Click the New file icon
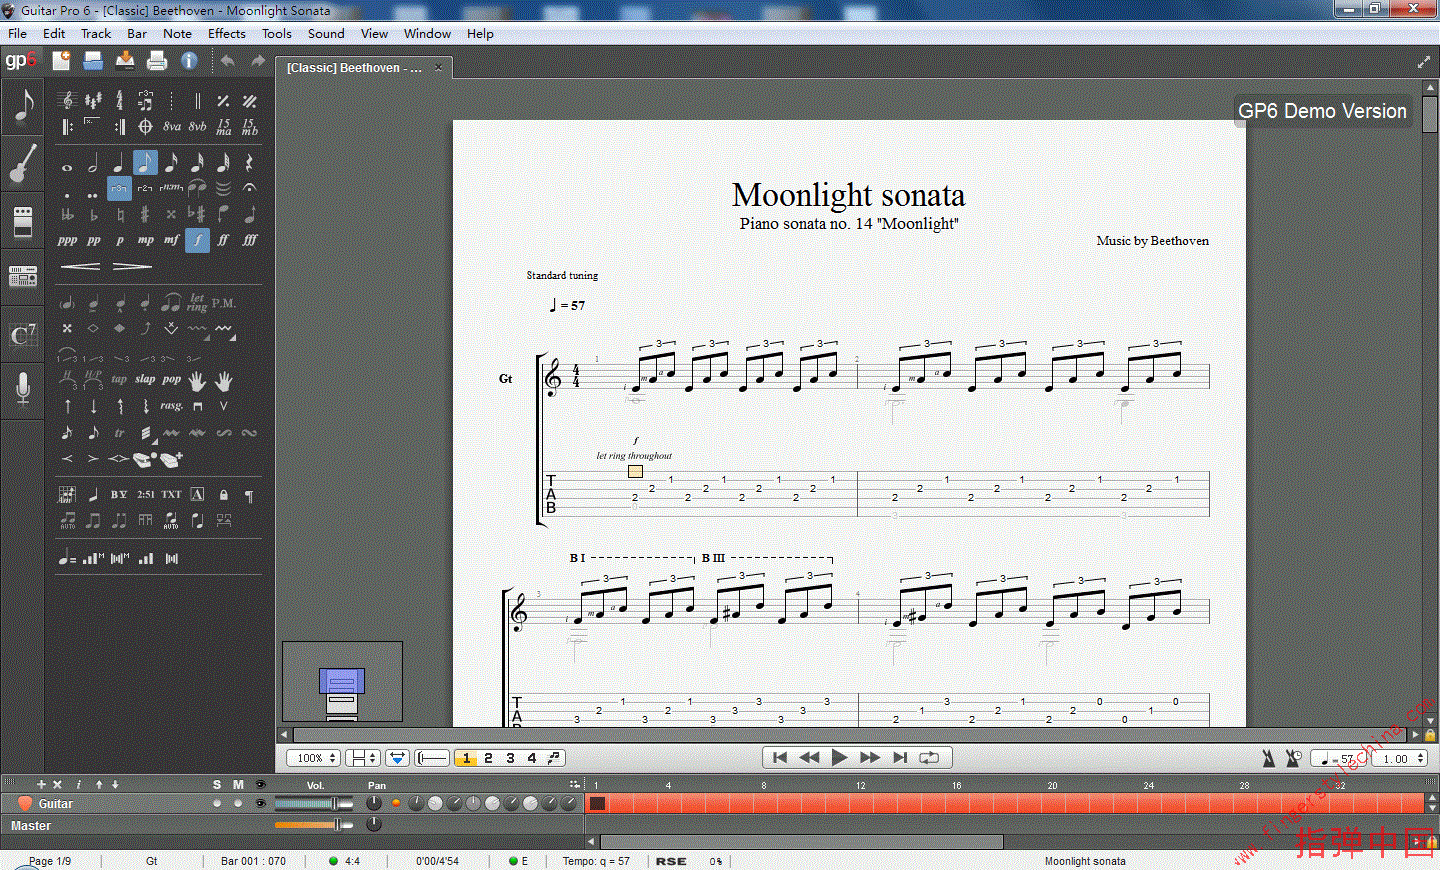 [61, 61]
